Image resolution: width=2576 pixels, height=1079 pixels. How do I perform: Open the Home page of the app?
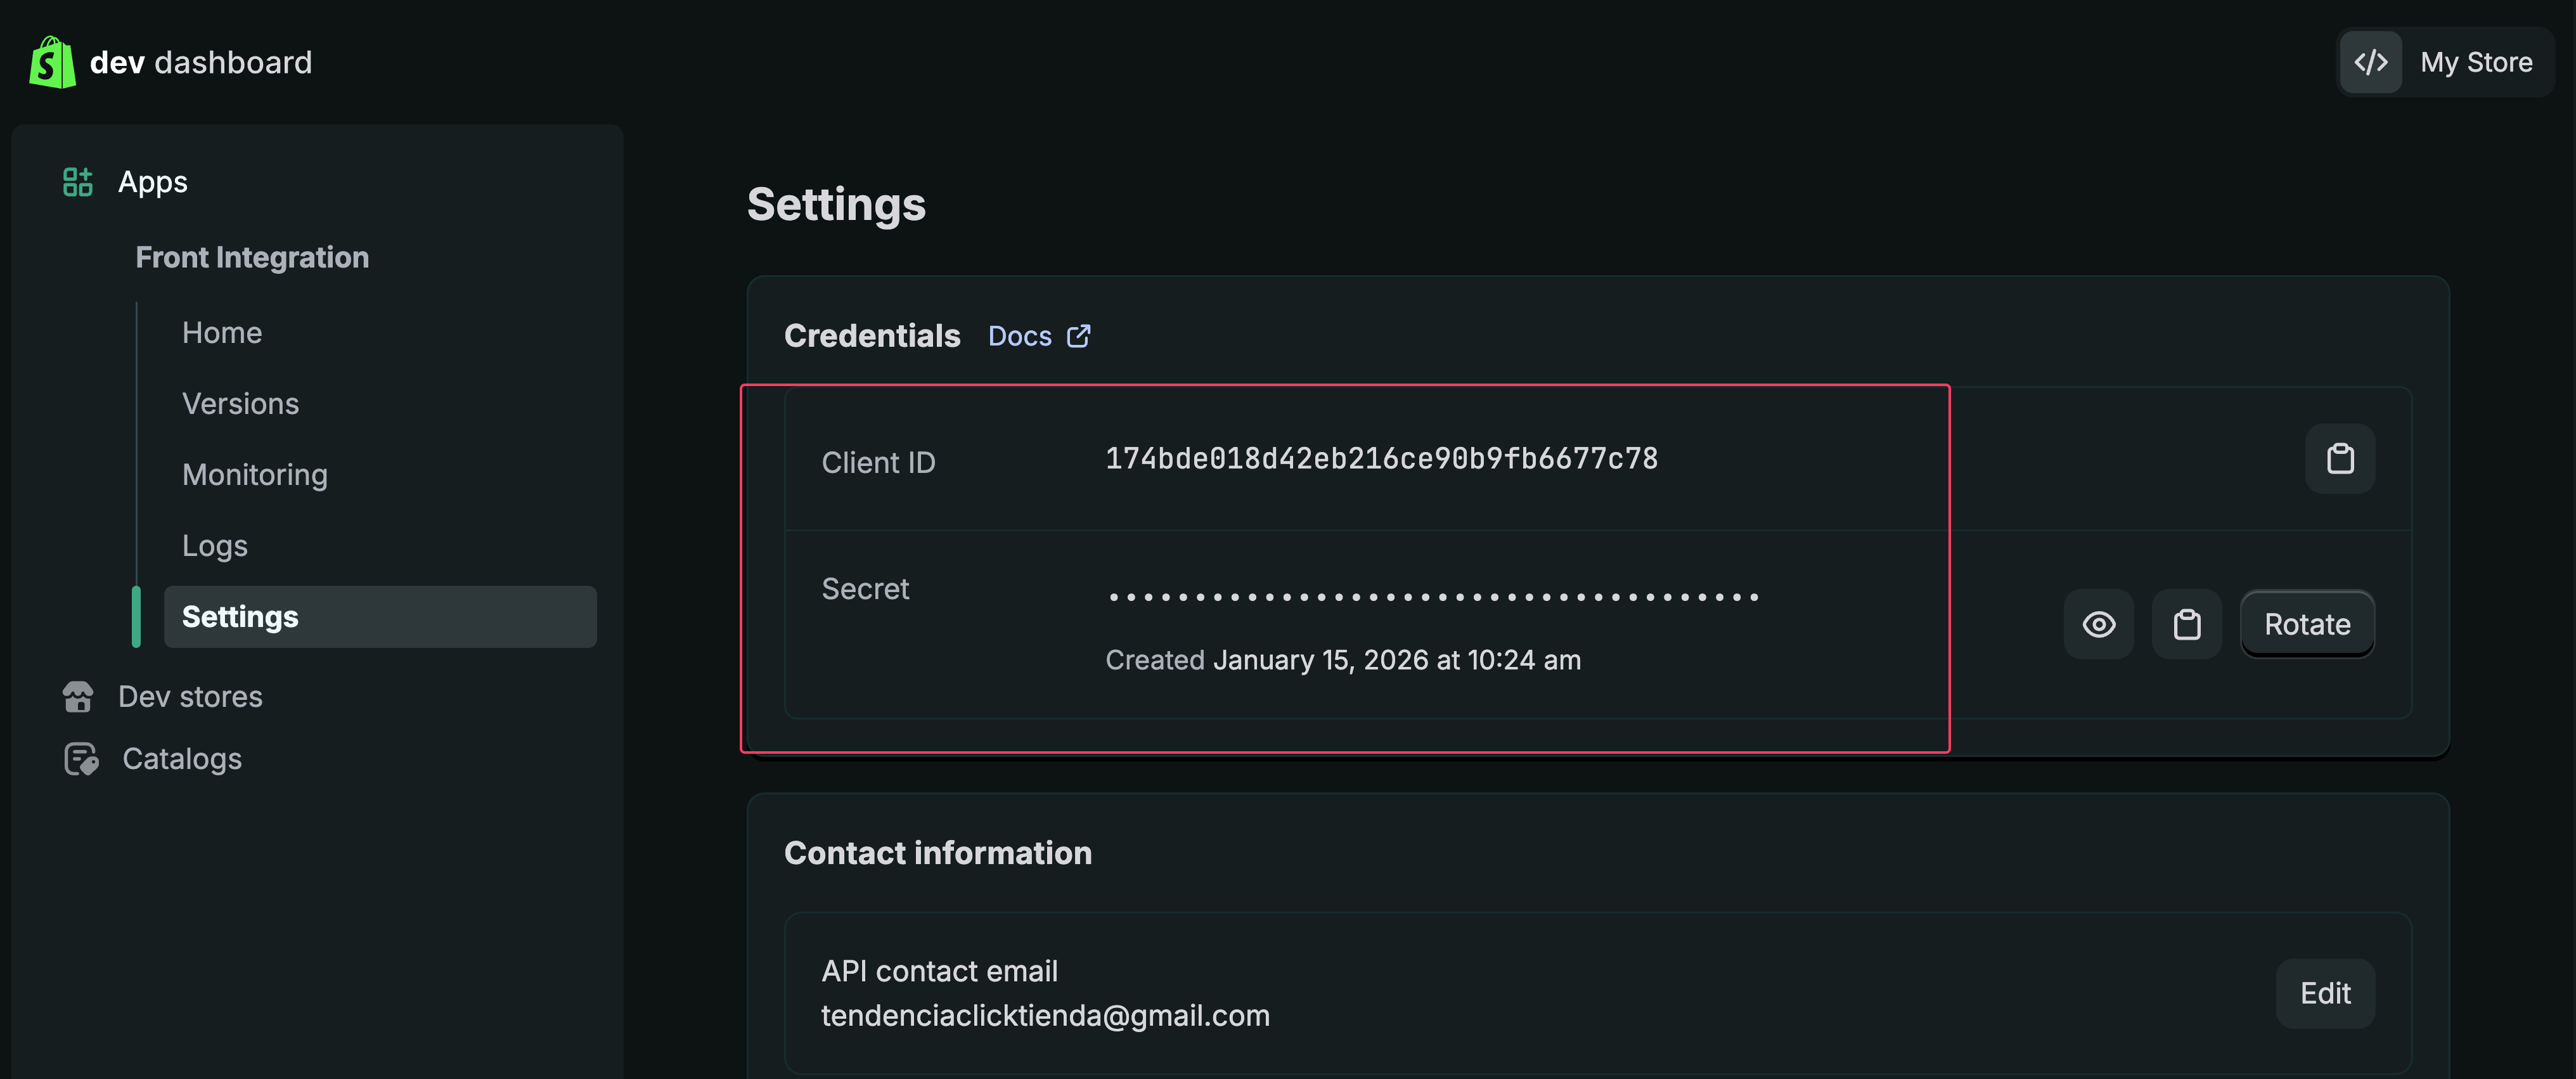(222, 333)
